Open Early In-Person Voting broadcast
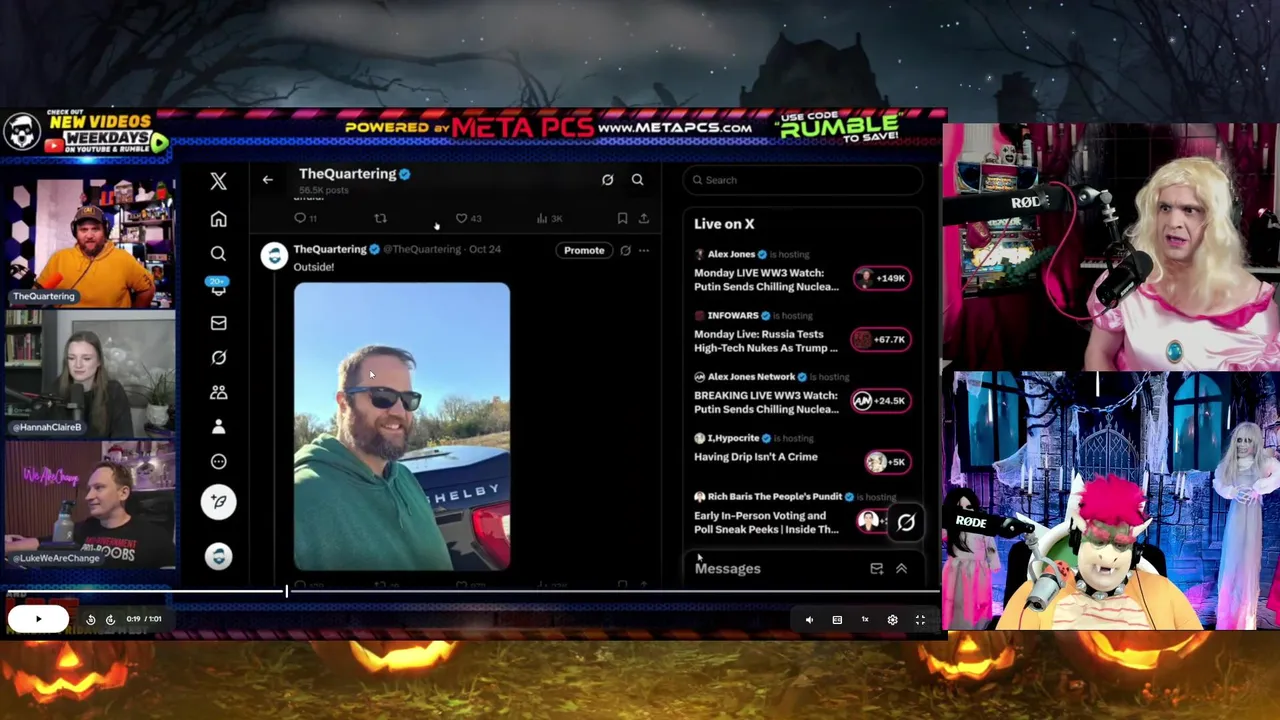The image size is (1280, 720). (x=766, y=523)
